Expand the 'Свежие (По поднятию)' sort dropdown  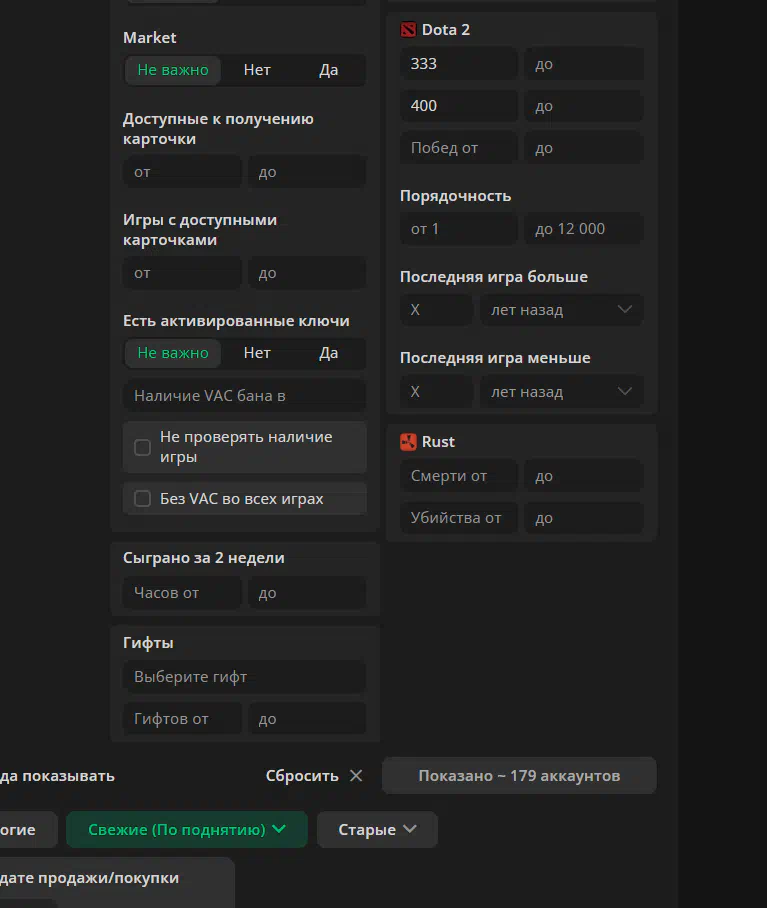(x=186, y=829)
